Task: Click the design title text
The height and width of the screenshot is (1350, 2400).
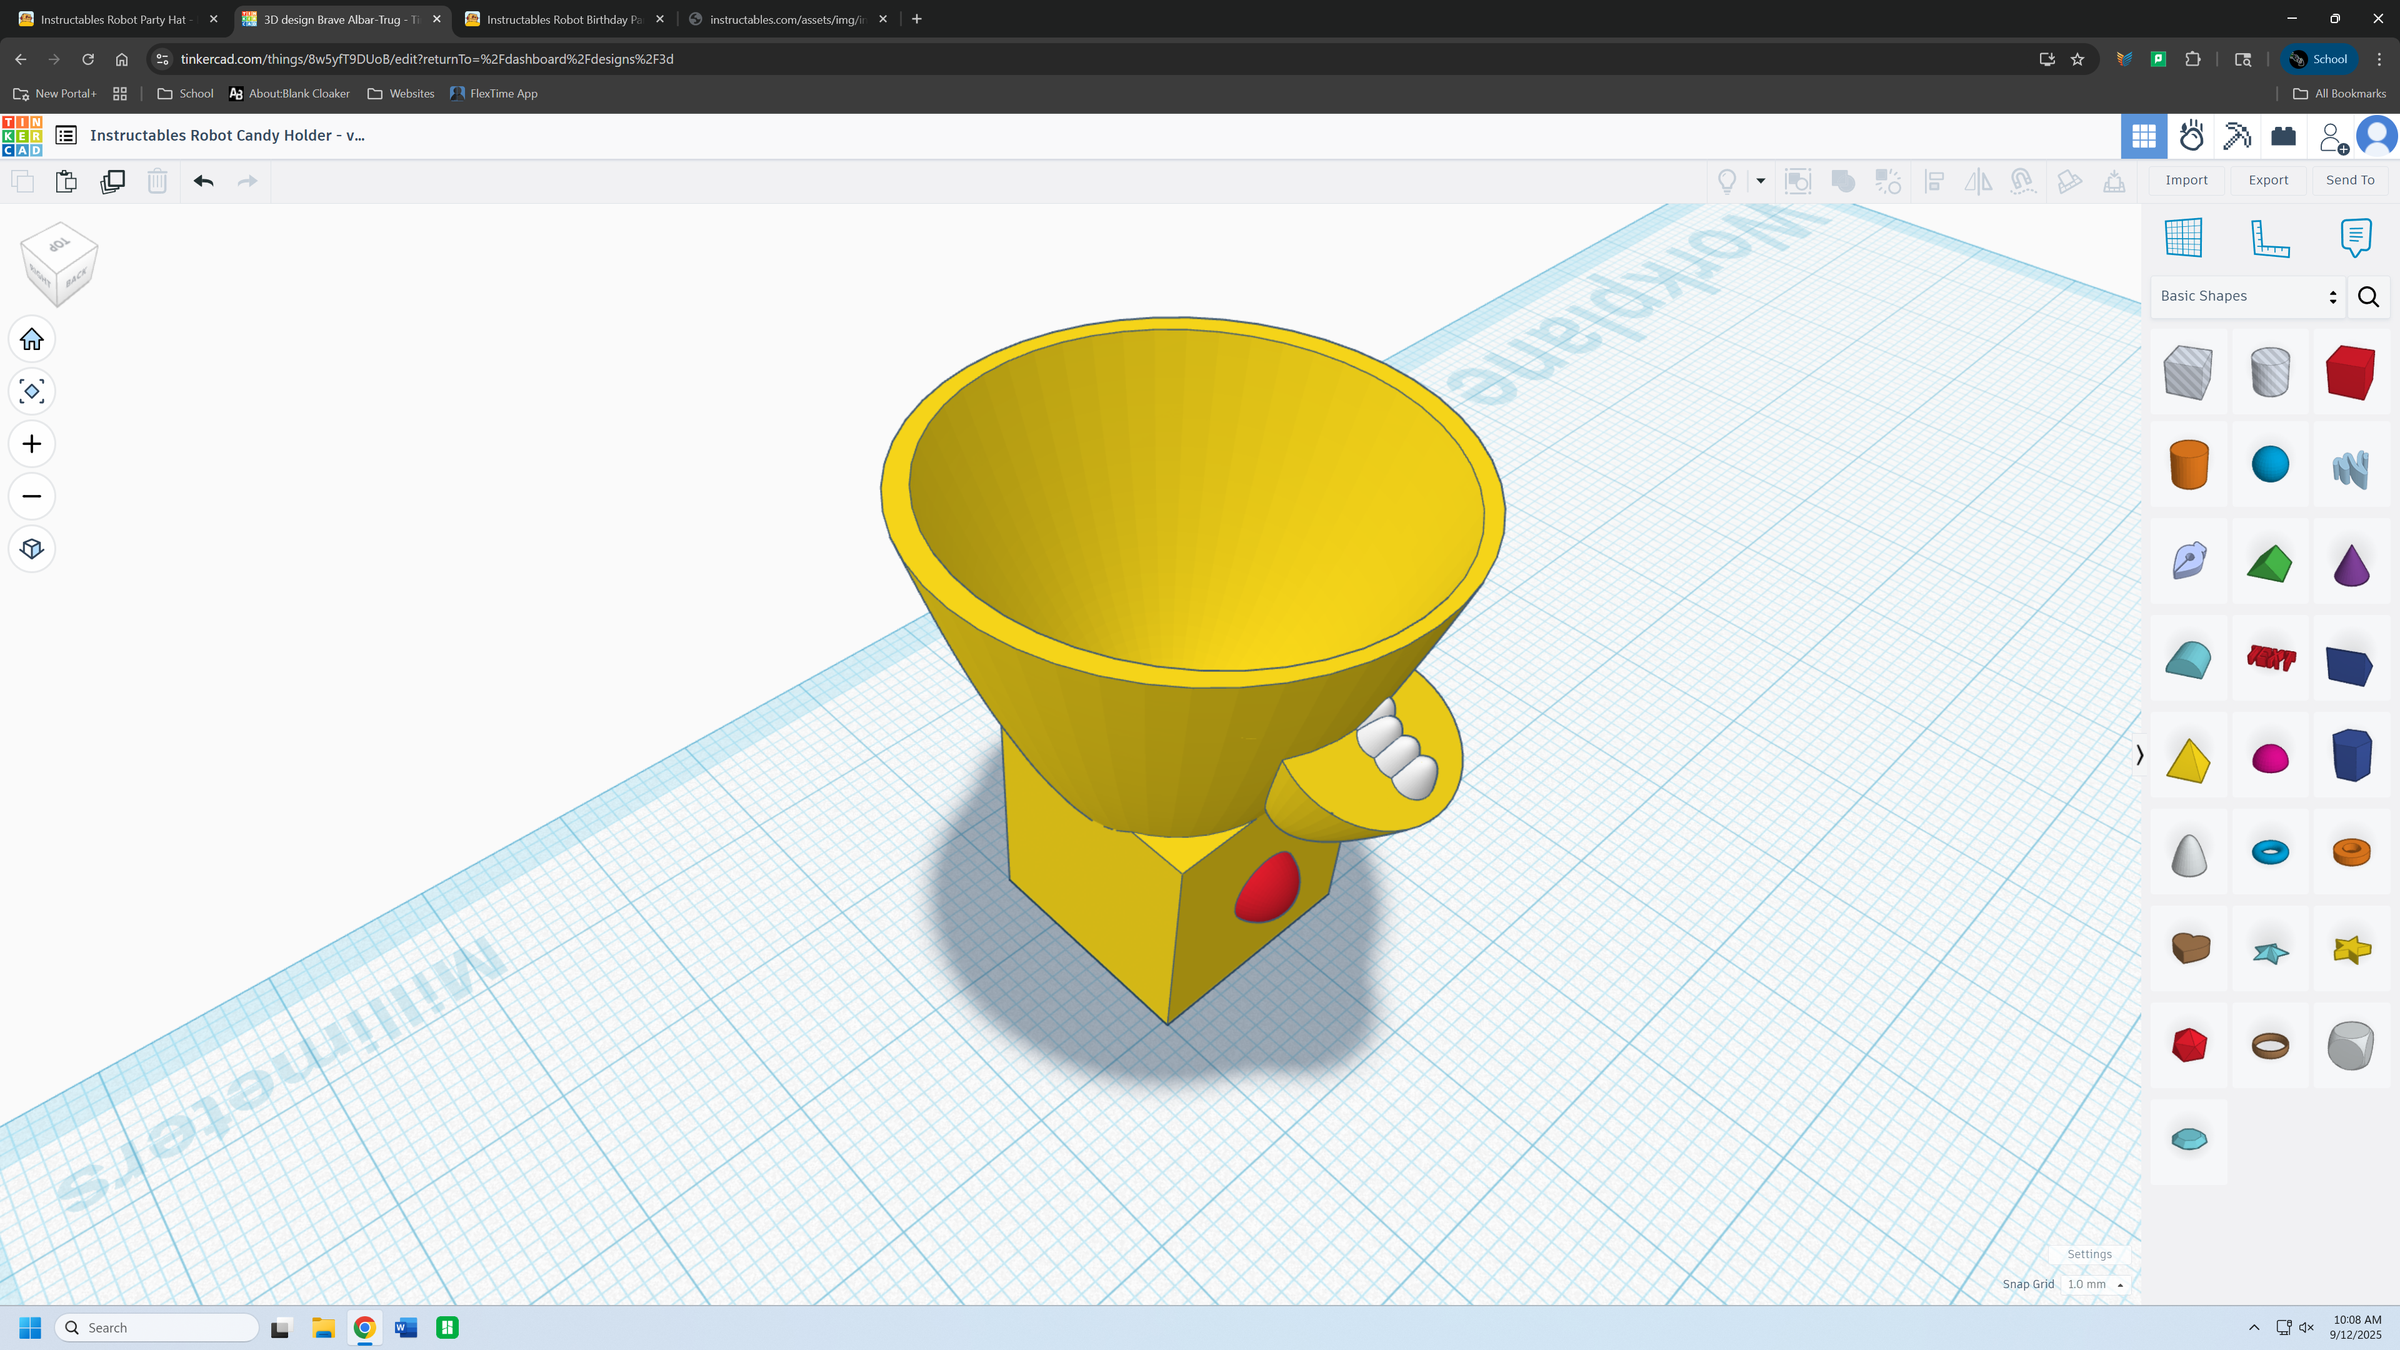Action: [227, 135]
